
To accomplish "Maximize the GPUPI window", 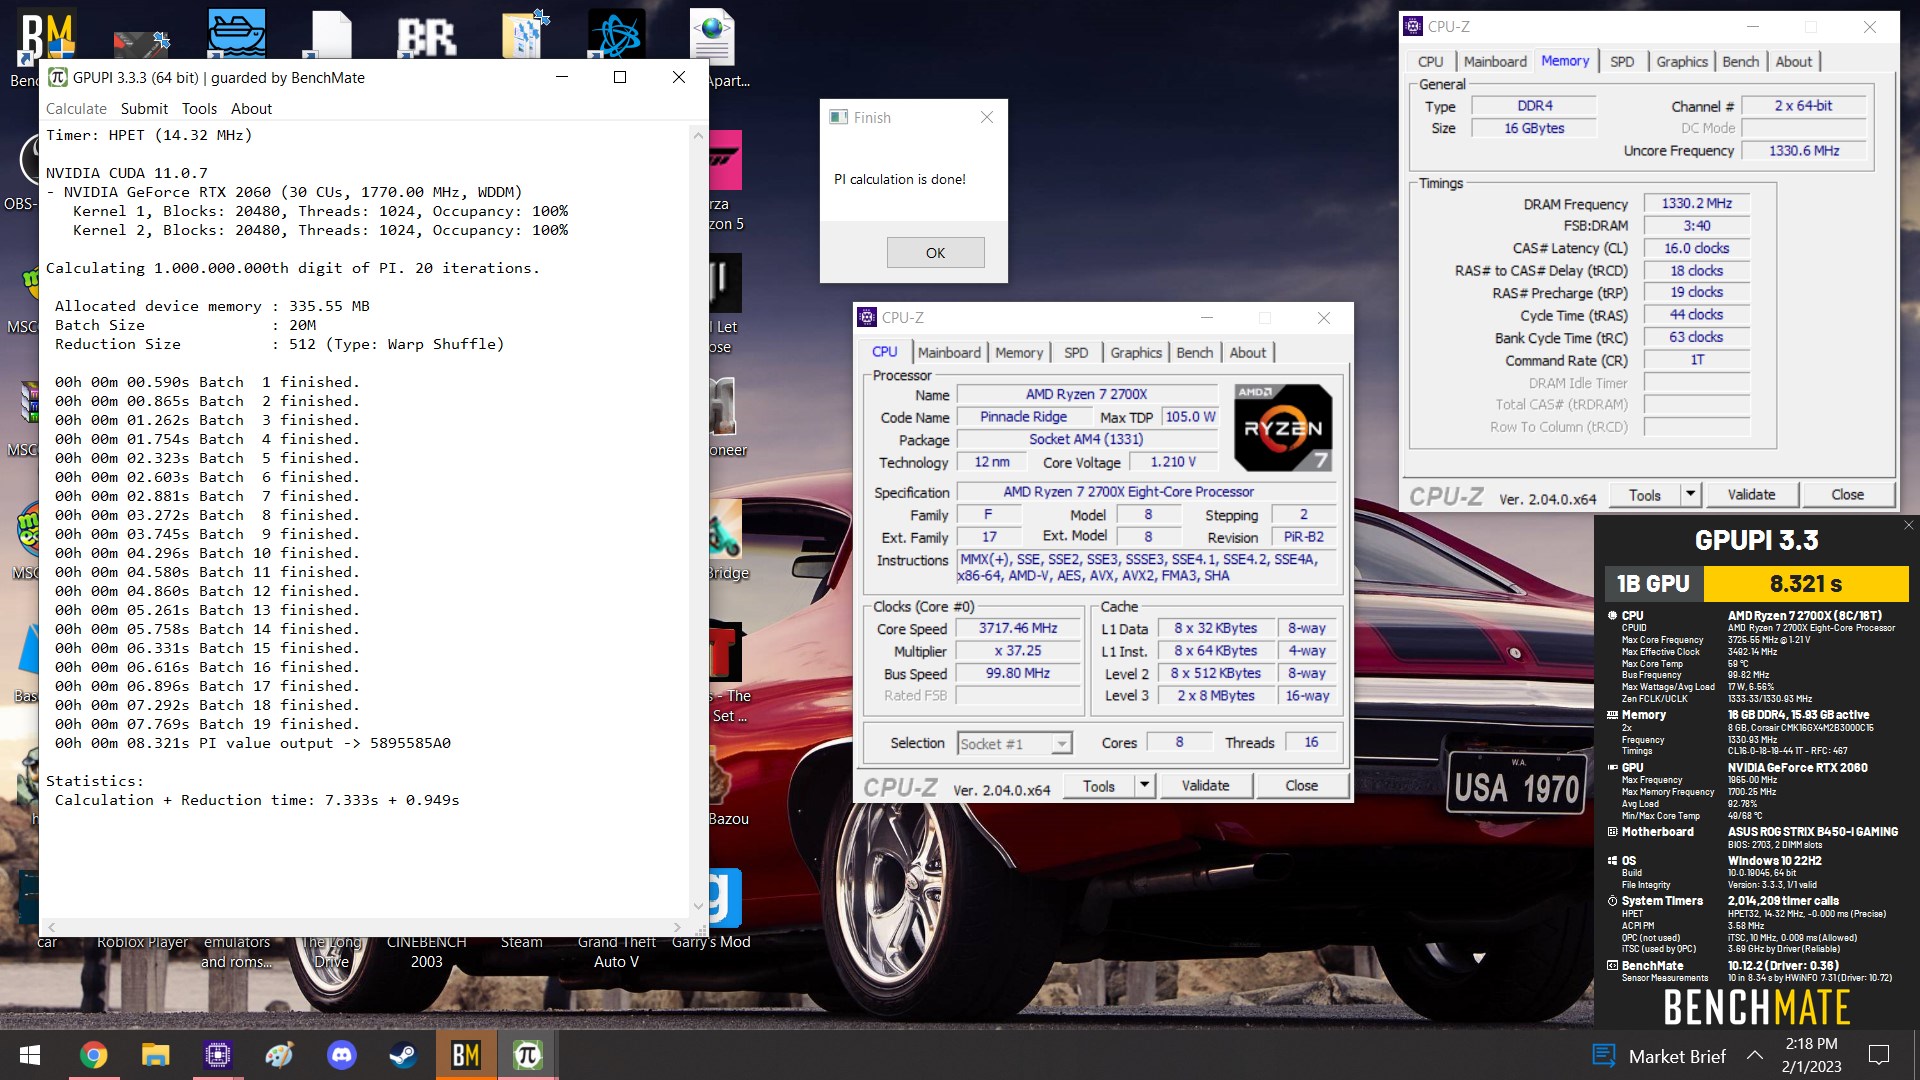I will tap(619, 77).
